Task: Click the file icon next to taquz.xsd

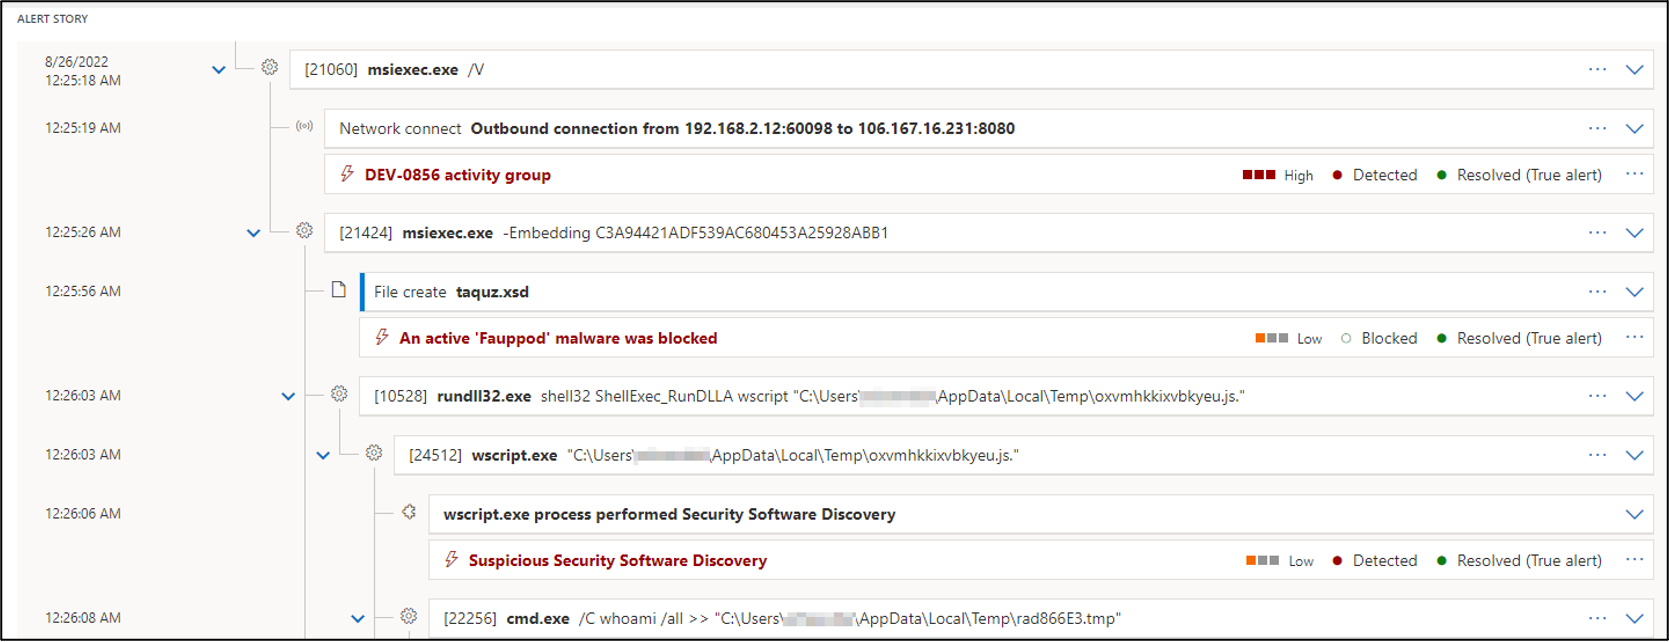Action: pos(339,290)
